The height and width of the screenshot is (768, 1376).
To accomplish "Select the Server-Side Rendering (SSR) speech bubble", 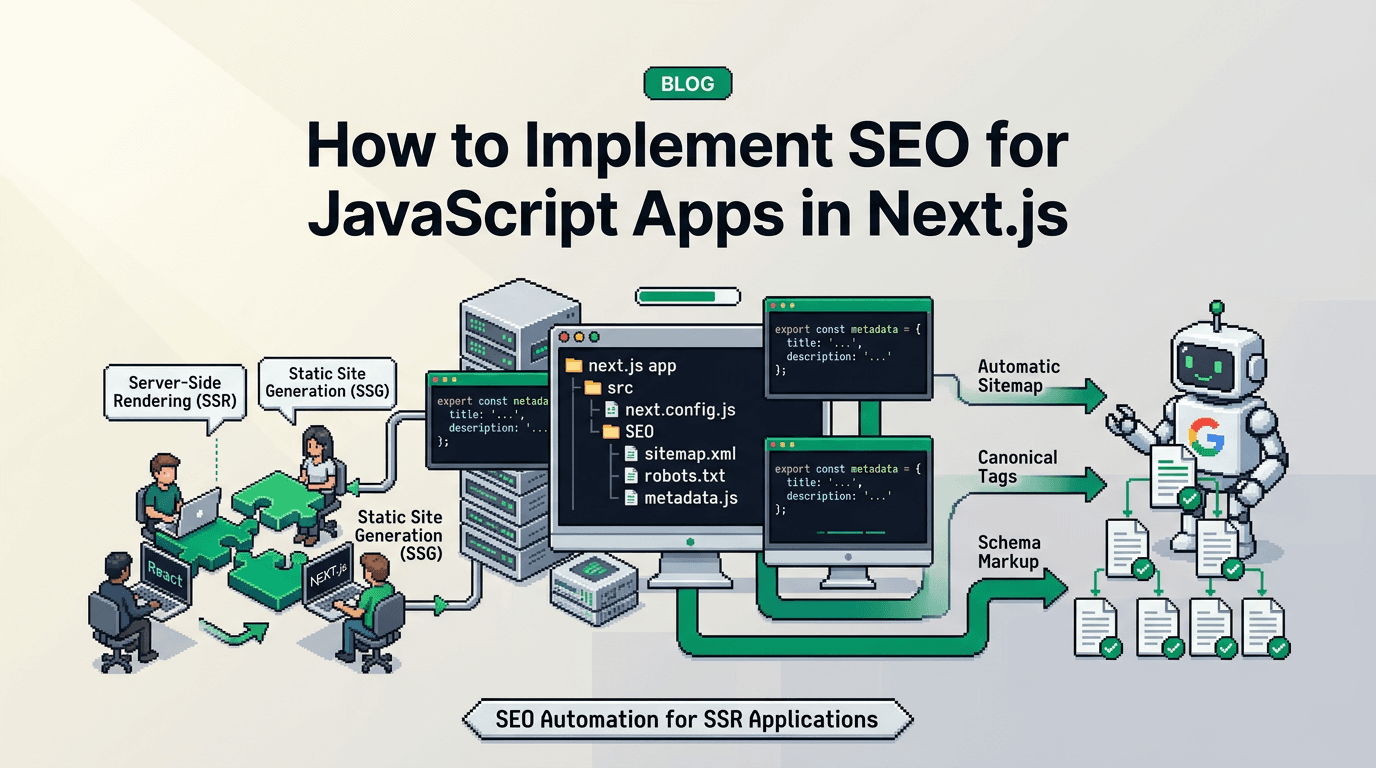I will [174, 391].
